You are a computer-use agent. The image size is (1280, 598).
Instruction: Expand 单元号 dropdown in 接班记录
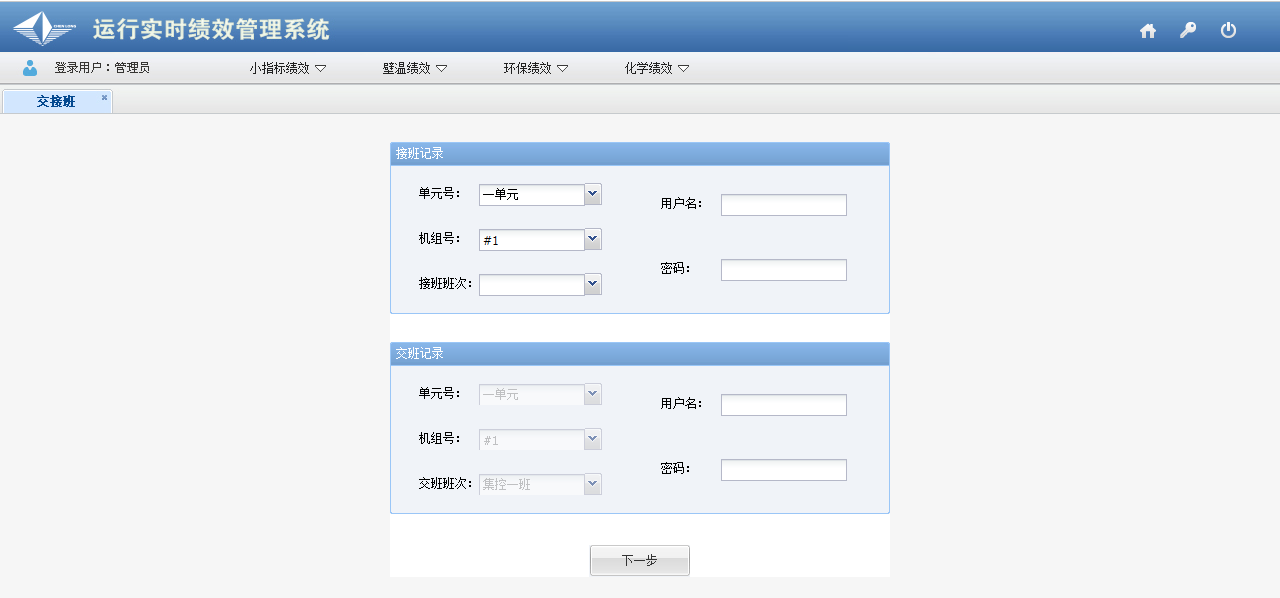[593, 194]
